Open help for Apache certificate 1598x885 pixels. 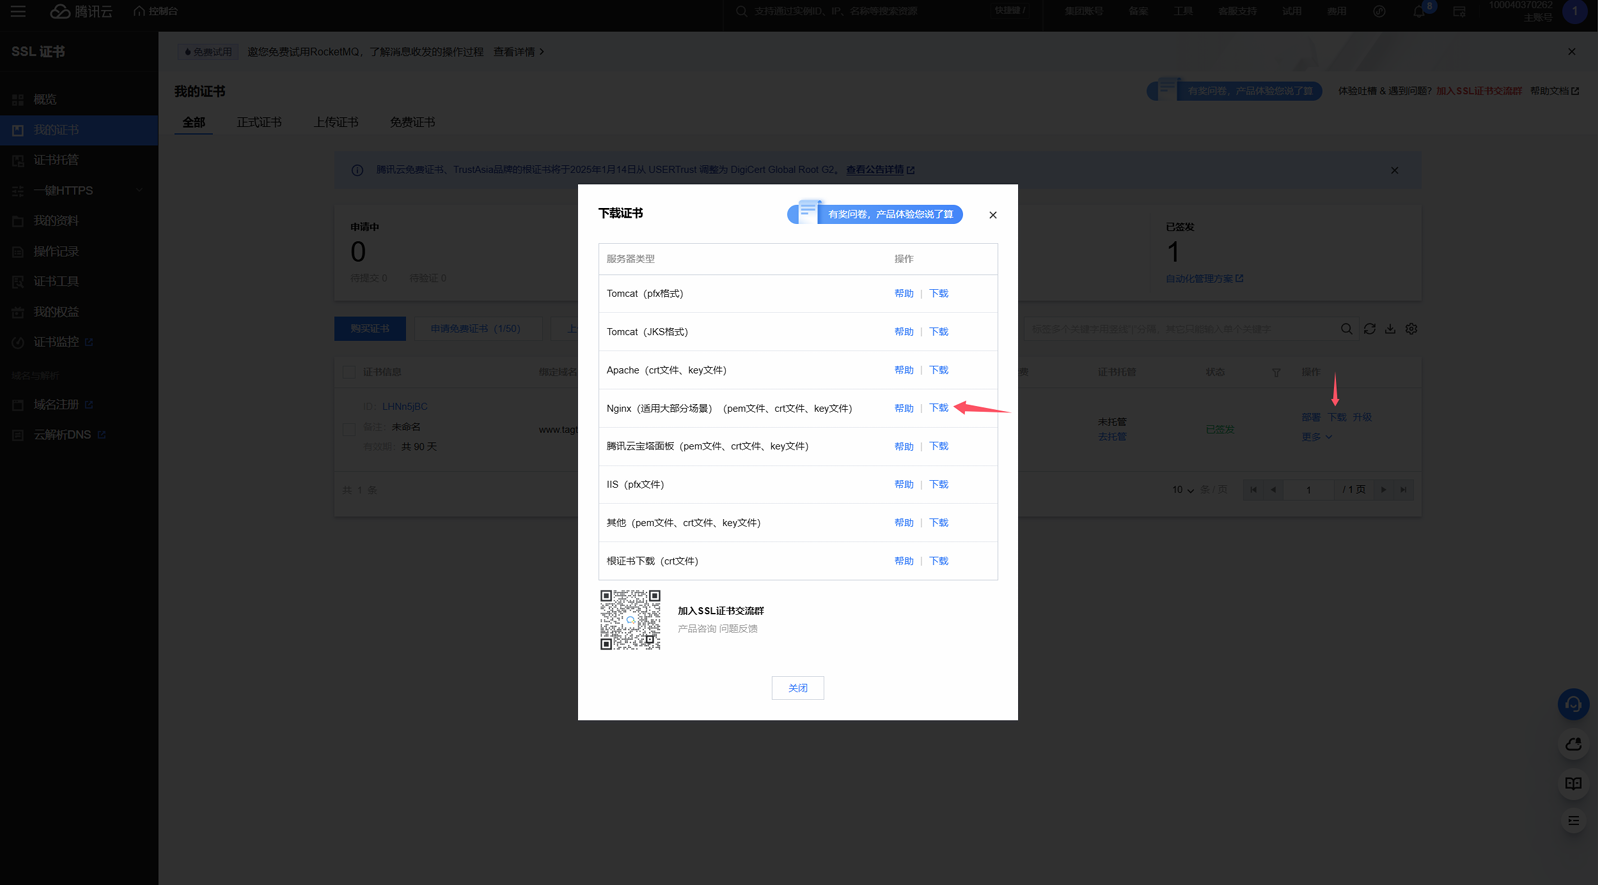903,370
